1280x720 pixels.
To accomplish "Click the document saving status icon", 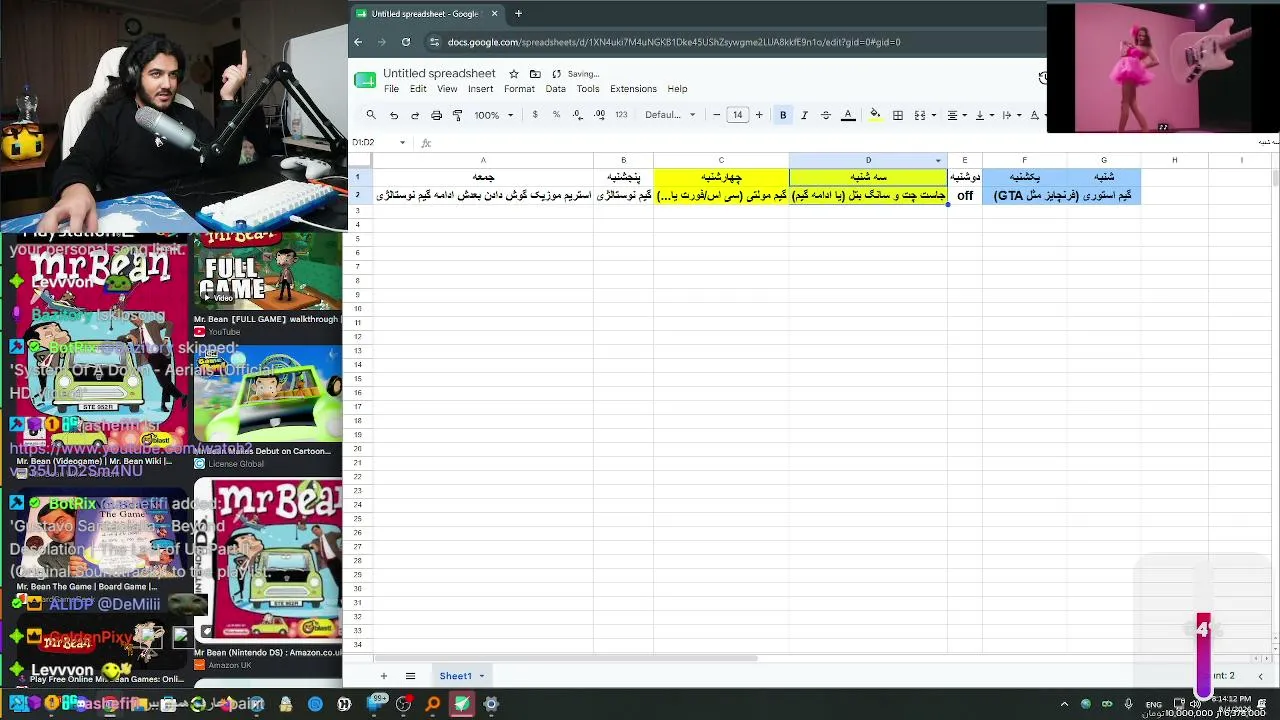I will click(x=556, y=74).
